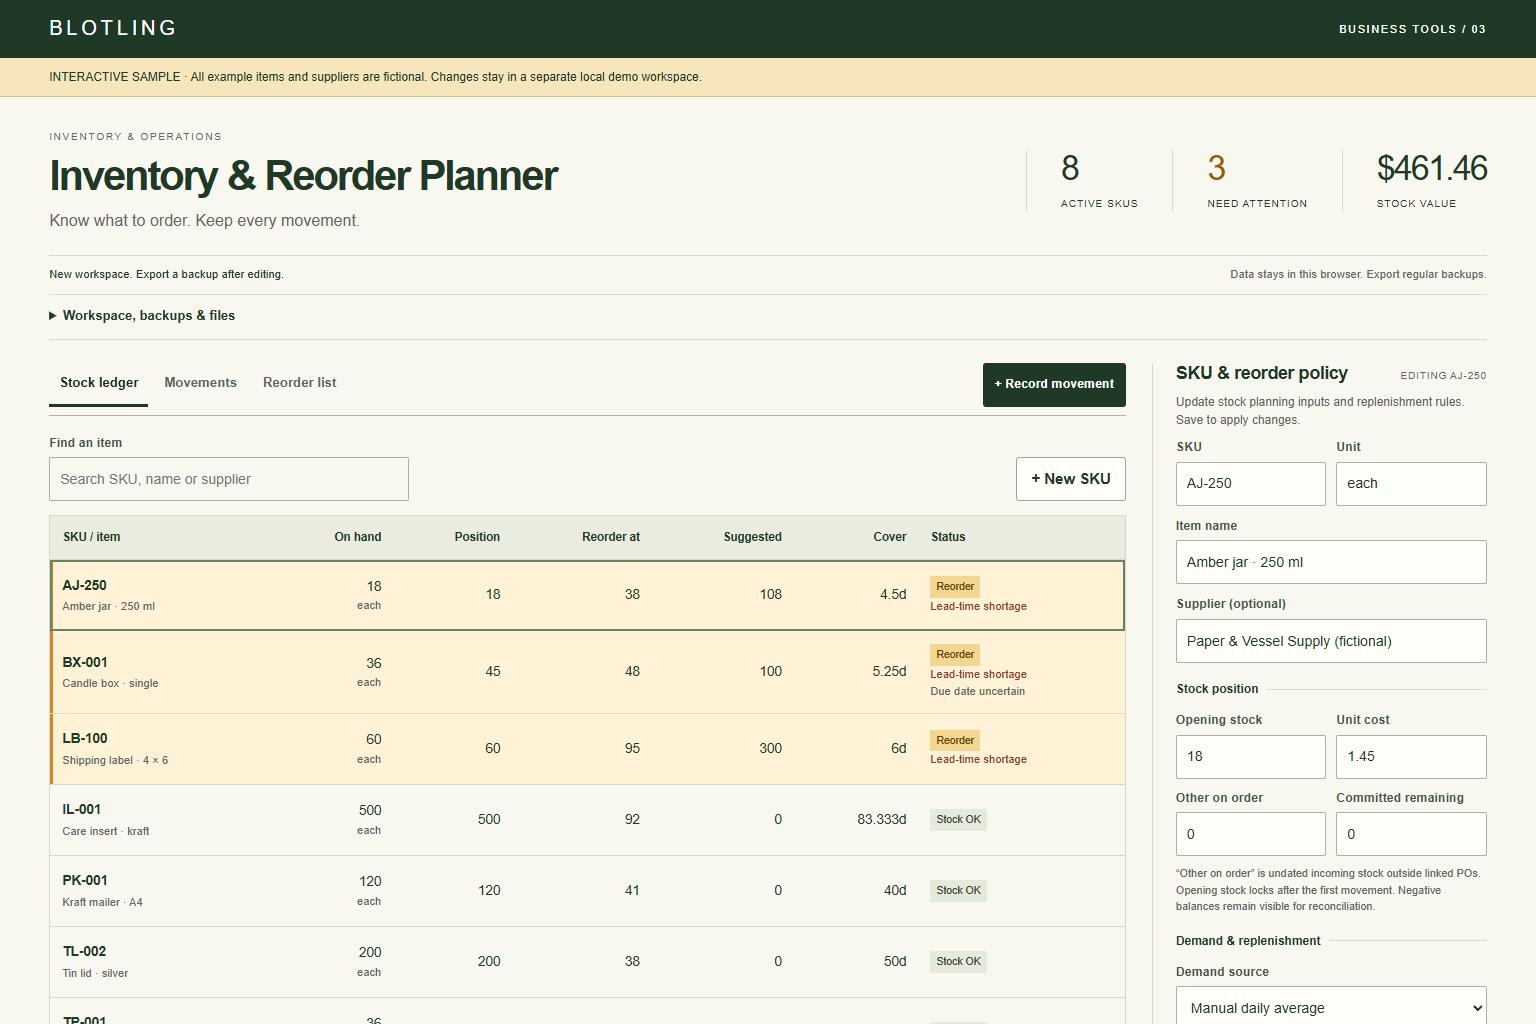Viewport: 1536px width, 1024px height.
Task: Select the TL-002 Tin lid row
Action: point(588,962)
